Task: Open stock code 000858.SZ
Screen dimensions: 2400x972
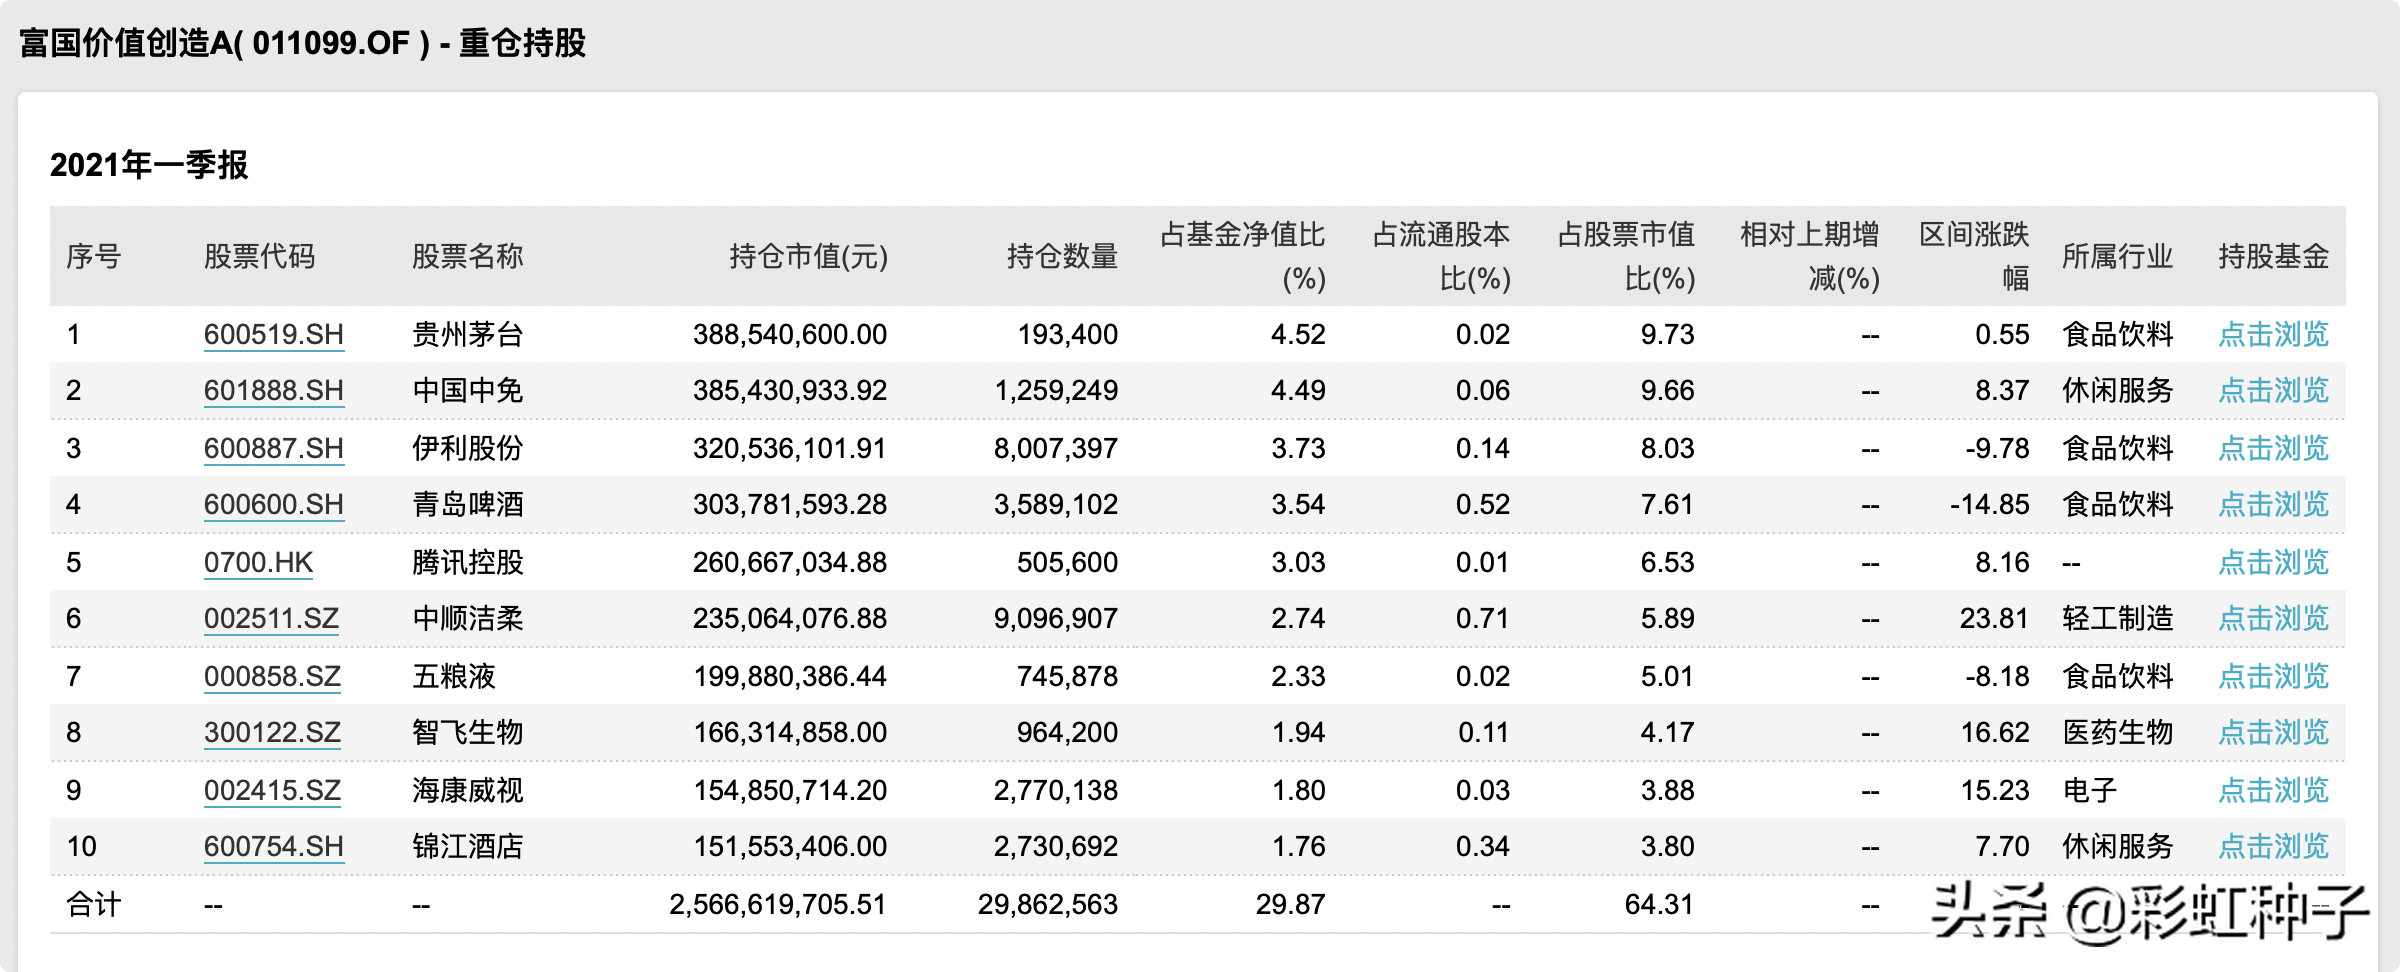Action: [x=272, y=676]
